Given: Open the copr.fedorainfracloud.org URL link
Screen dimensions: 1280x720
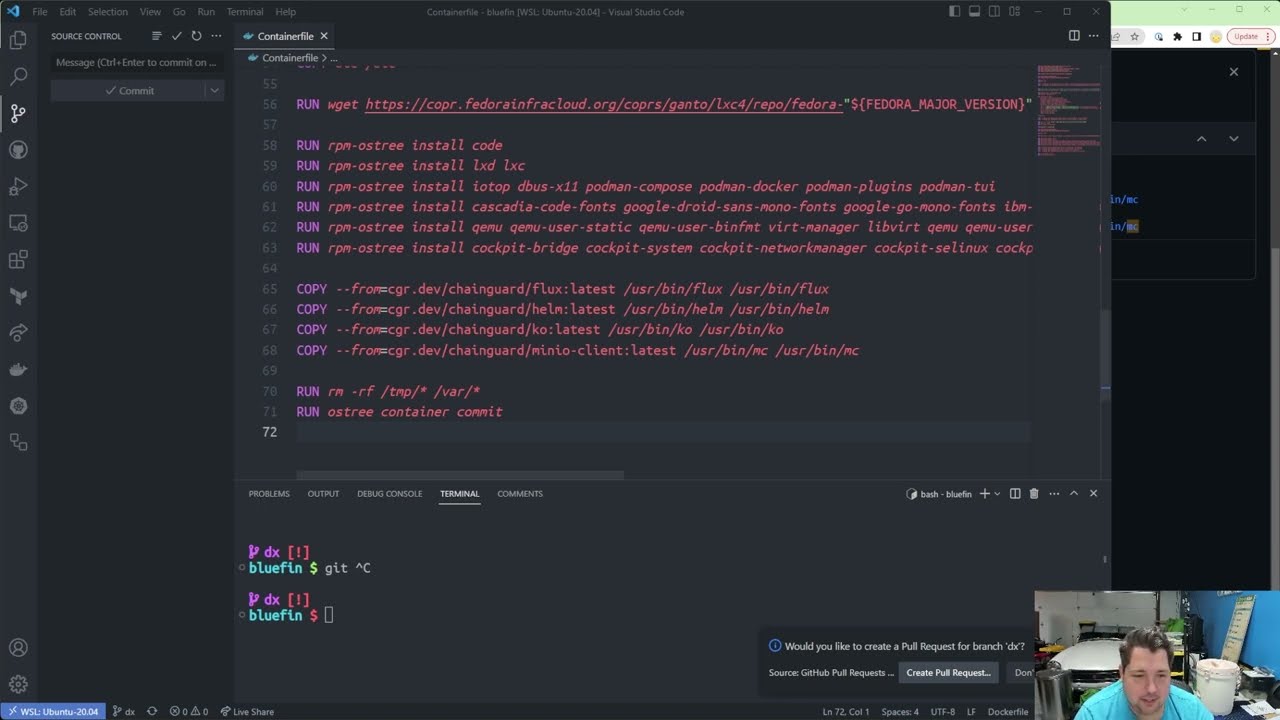Looking at the screenshot, I should coord(604,104).
